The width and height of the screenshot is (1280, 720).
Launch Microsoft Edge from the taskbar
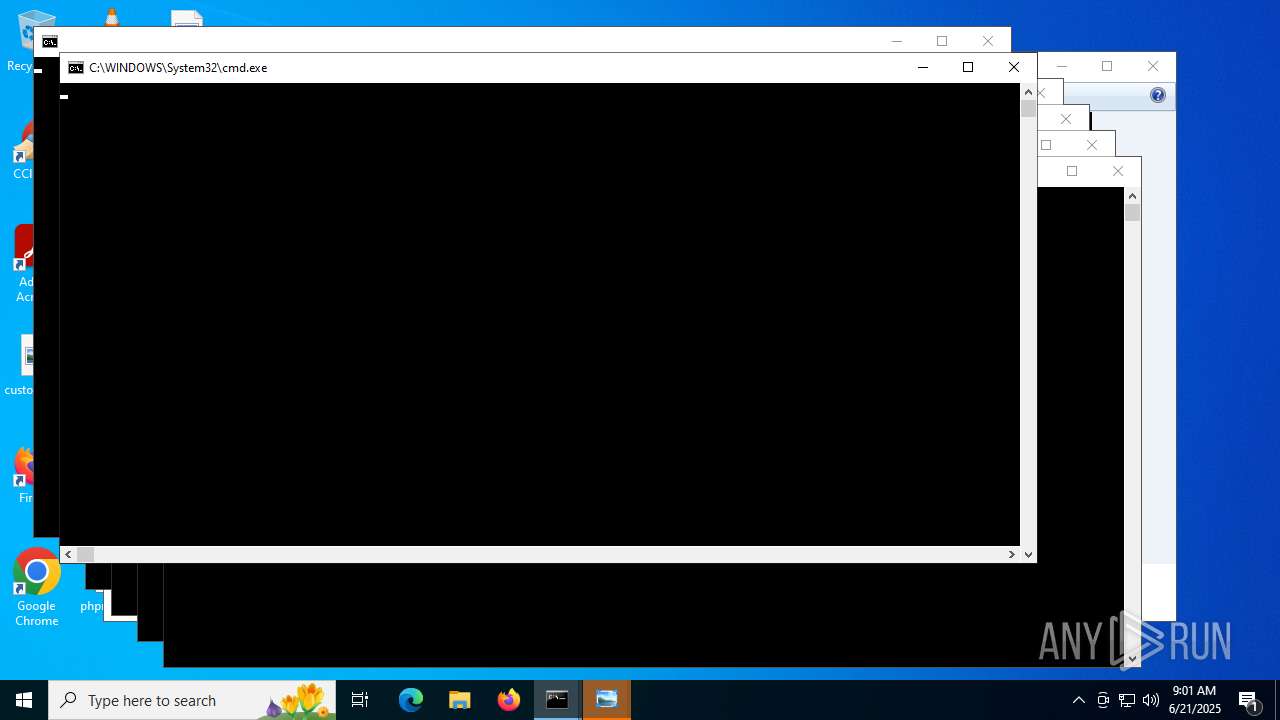coord(411,700)
